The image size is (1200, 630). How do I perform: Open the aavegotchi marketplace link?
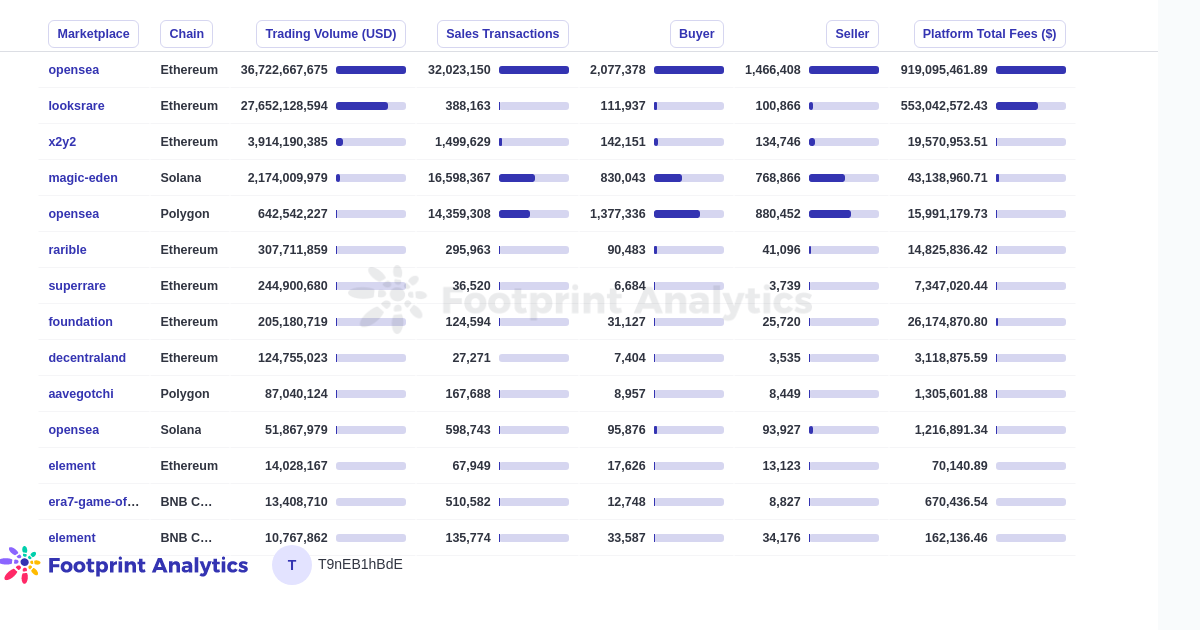(x=81, y=394)
